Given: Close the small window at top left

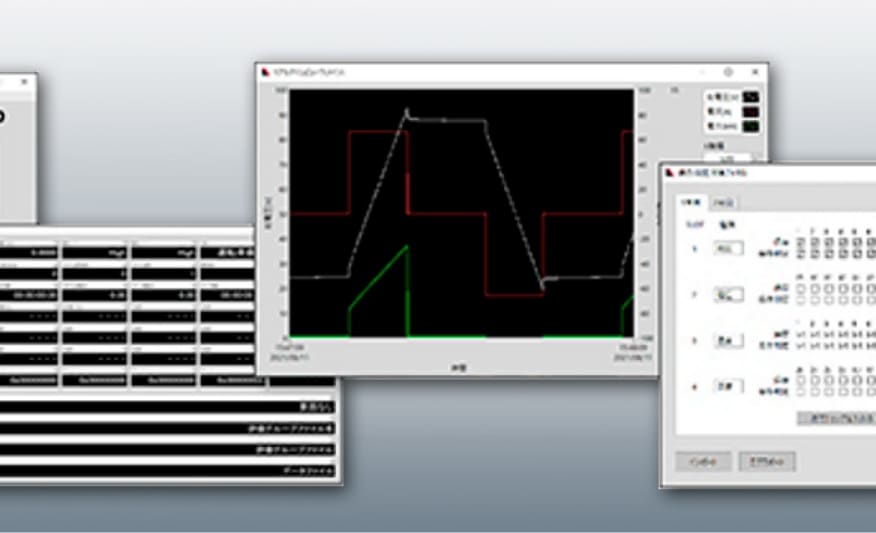Looking at the screenshot, I should click(x=24, y=82).
